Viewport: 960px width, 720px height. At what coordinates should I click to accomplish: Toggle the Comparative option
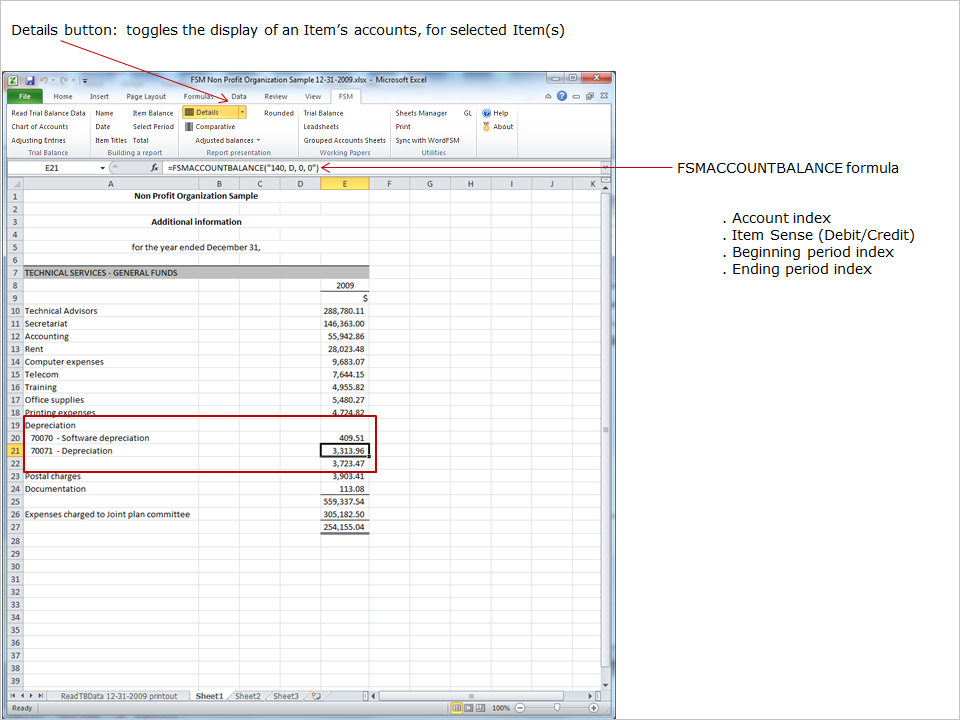tap(215, 127)
